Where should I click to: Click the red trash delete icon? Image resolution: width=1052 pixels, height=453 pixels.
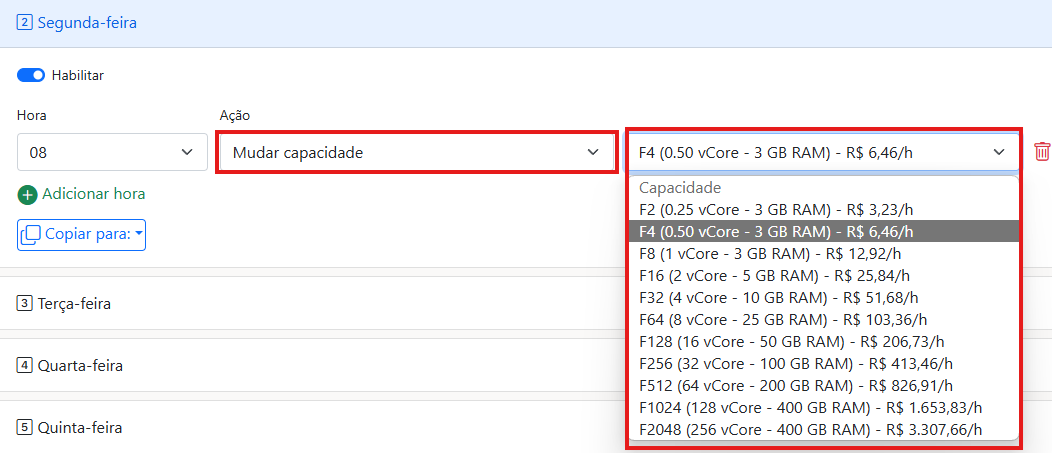tap(1042, 152)
